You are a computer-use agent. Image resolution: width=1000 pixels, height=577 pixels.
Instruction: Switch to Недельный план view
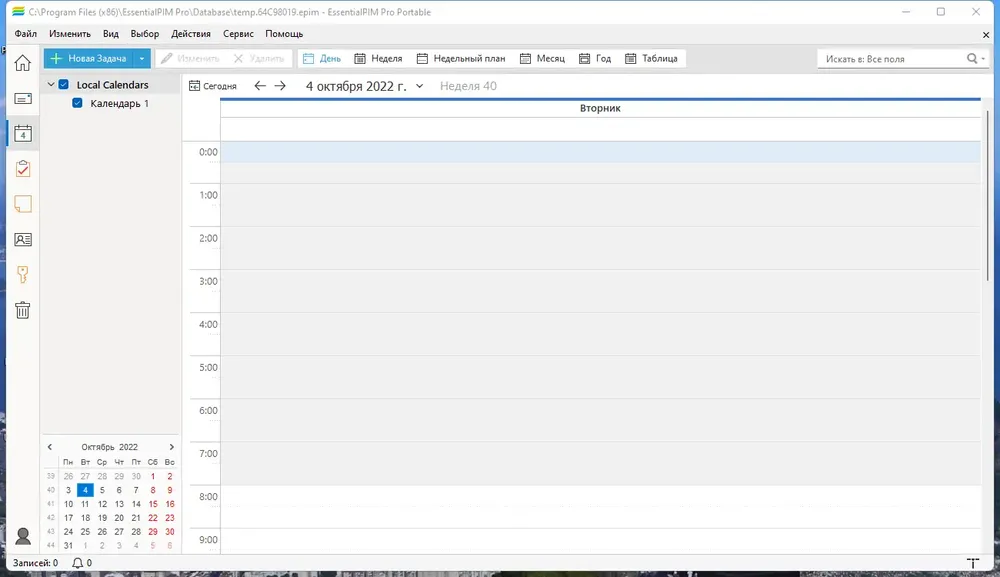460,59
